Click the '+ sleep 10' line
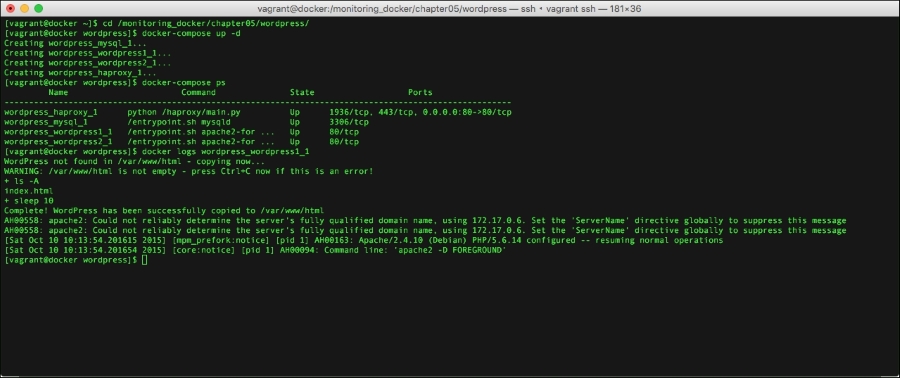This screenshot has width=900, height=378. pos(29,201)
